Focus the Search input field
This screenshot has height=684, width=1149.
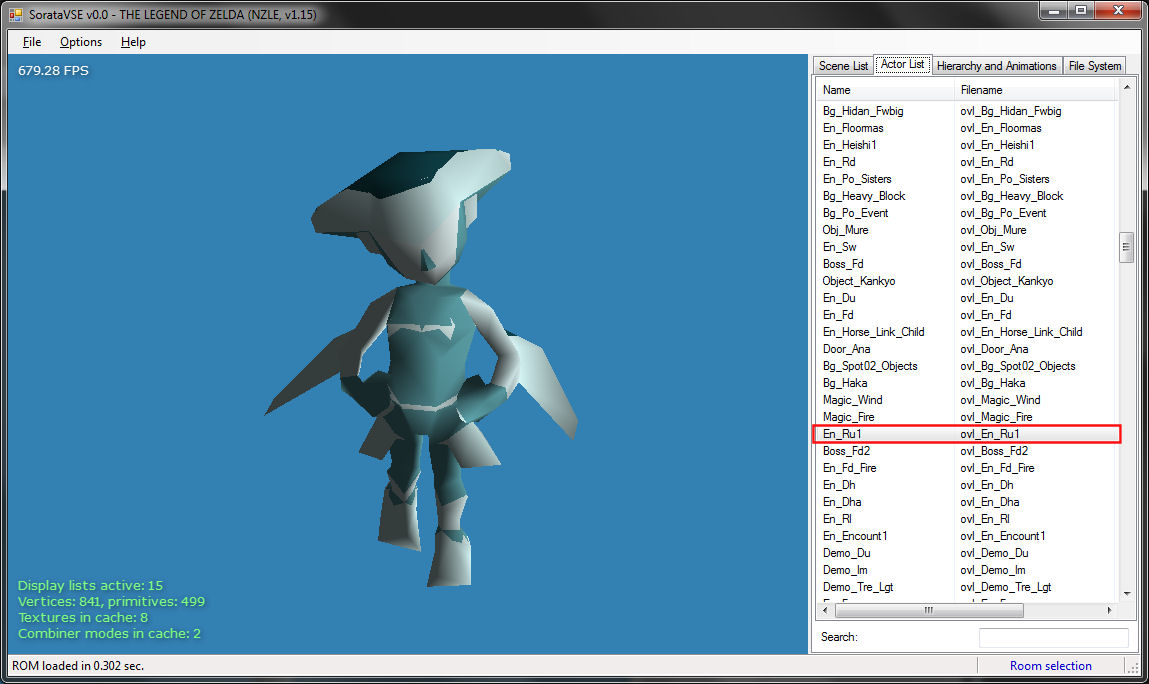pyautogui.click(x=1053, y=637)
